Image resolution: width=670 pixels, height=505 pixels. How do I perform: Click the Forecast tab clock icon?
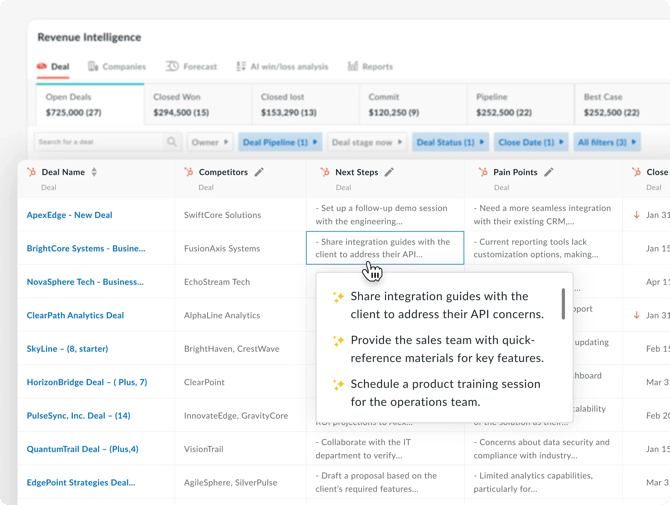point(172,66)
